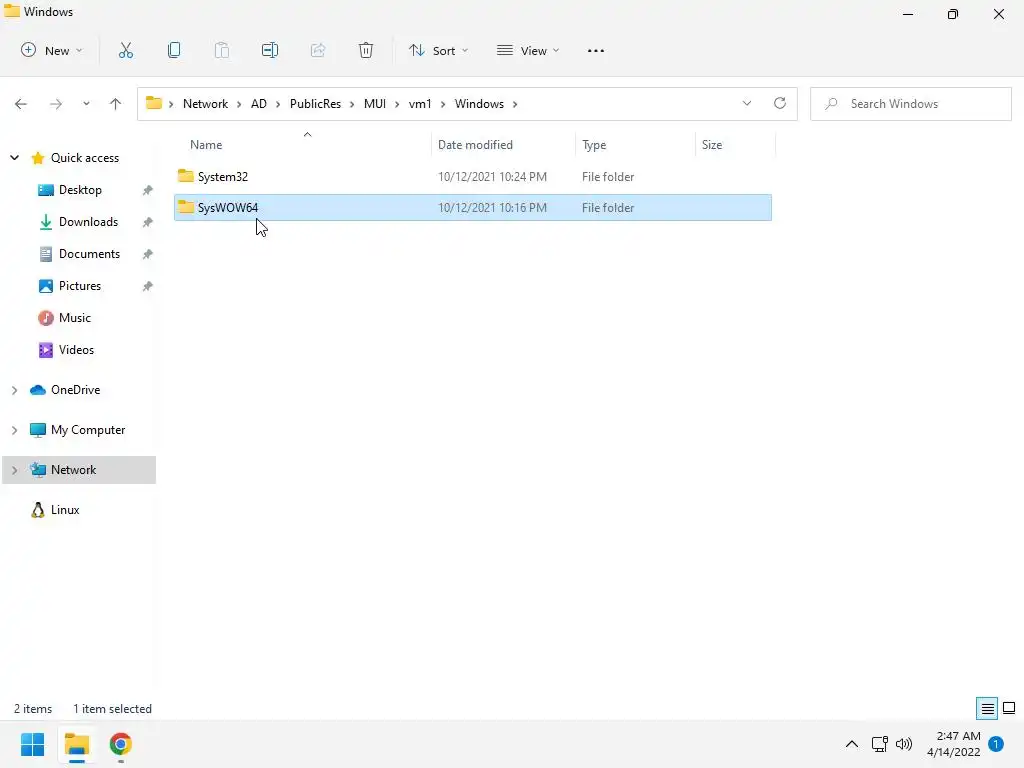1024x768 pixels.
Task: Select Network in the sidebar
Action: pyautogui.click(x=73, y=470)
